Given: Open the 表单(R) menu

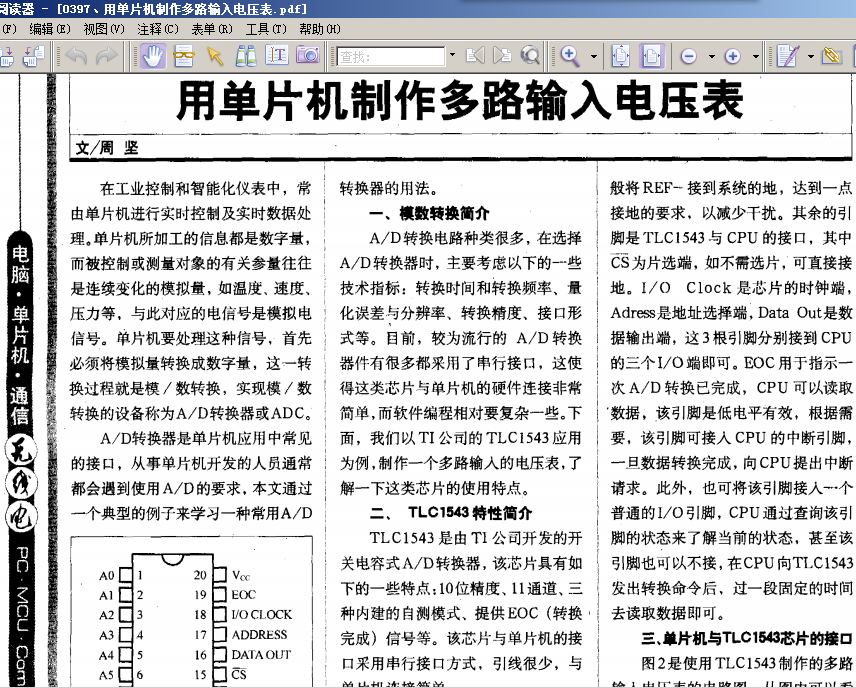Looking at the screenshot, I should [x=212, y=29].
